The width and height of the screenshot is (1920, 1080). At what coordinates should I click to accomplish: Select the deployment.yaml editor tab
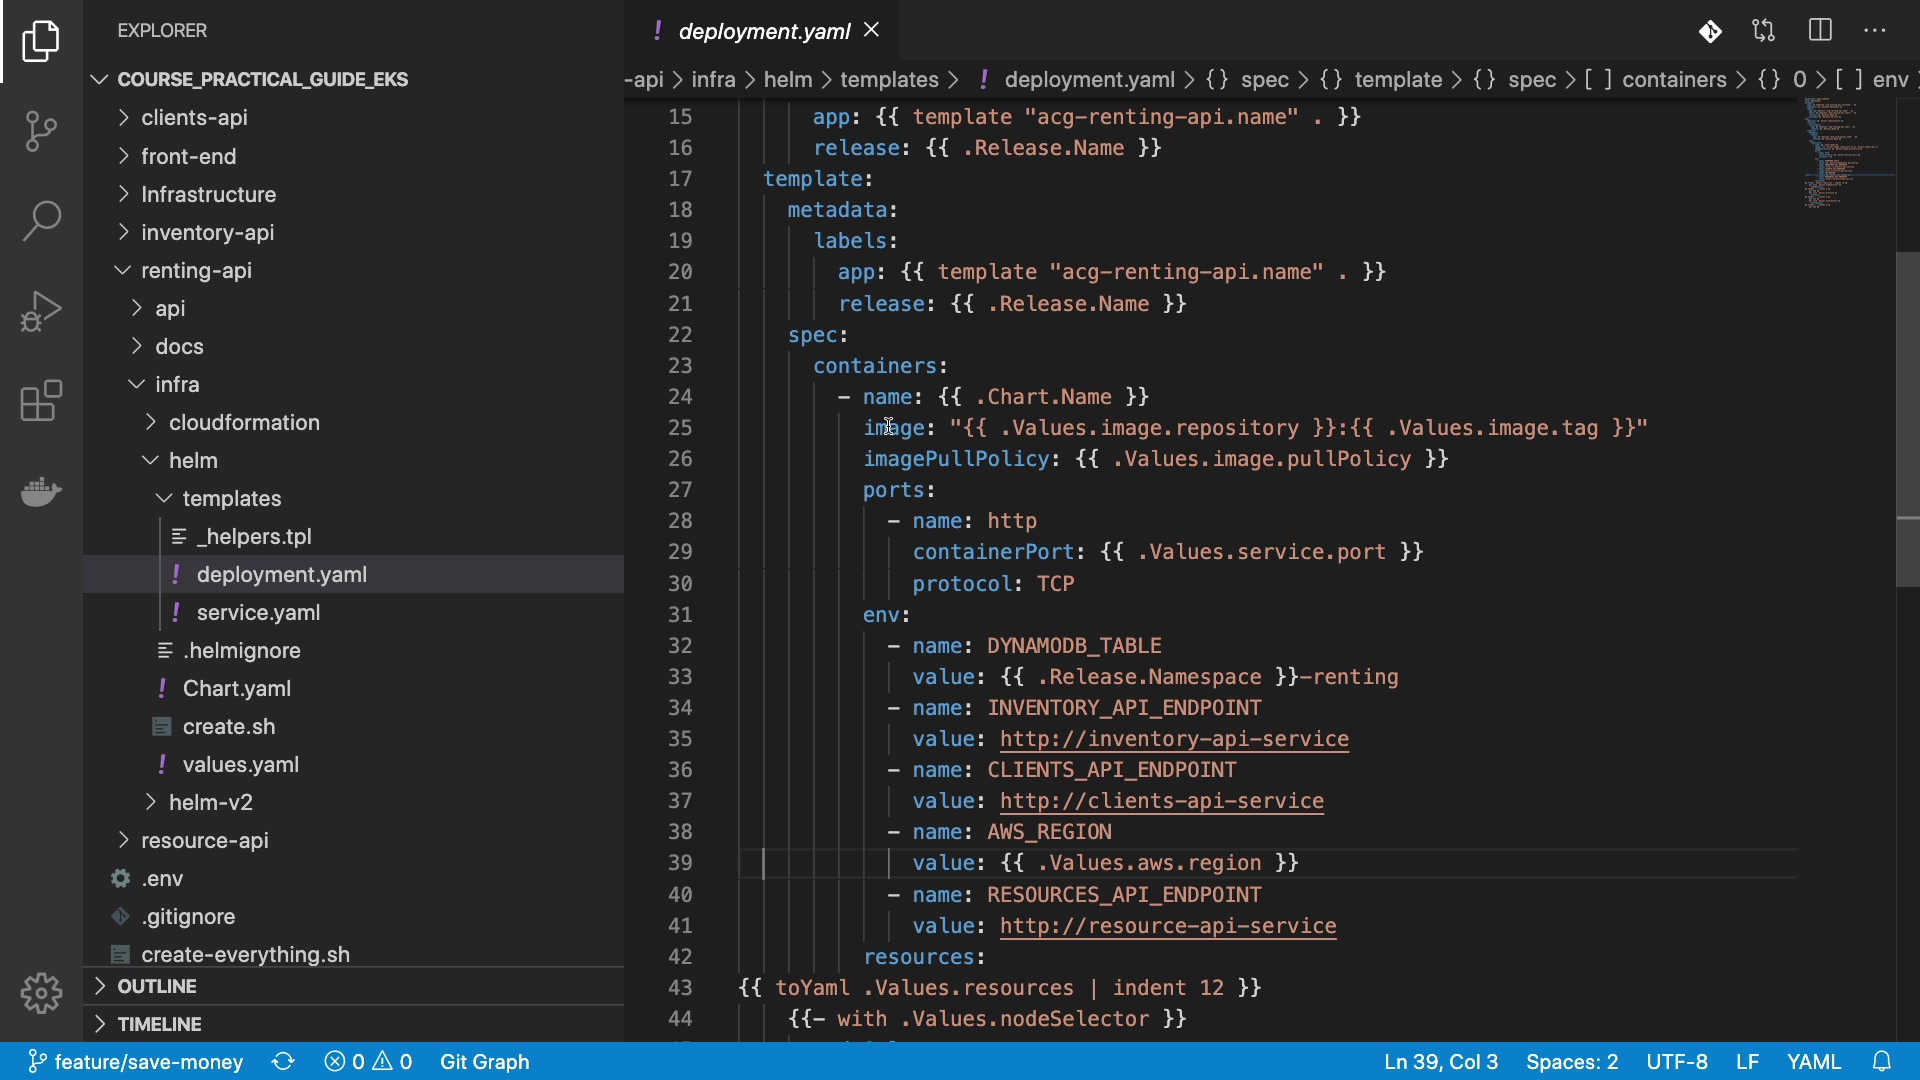point(763,31)
